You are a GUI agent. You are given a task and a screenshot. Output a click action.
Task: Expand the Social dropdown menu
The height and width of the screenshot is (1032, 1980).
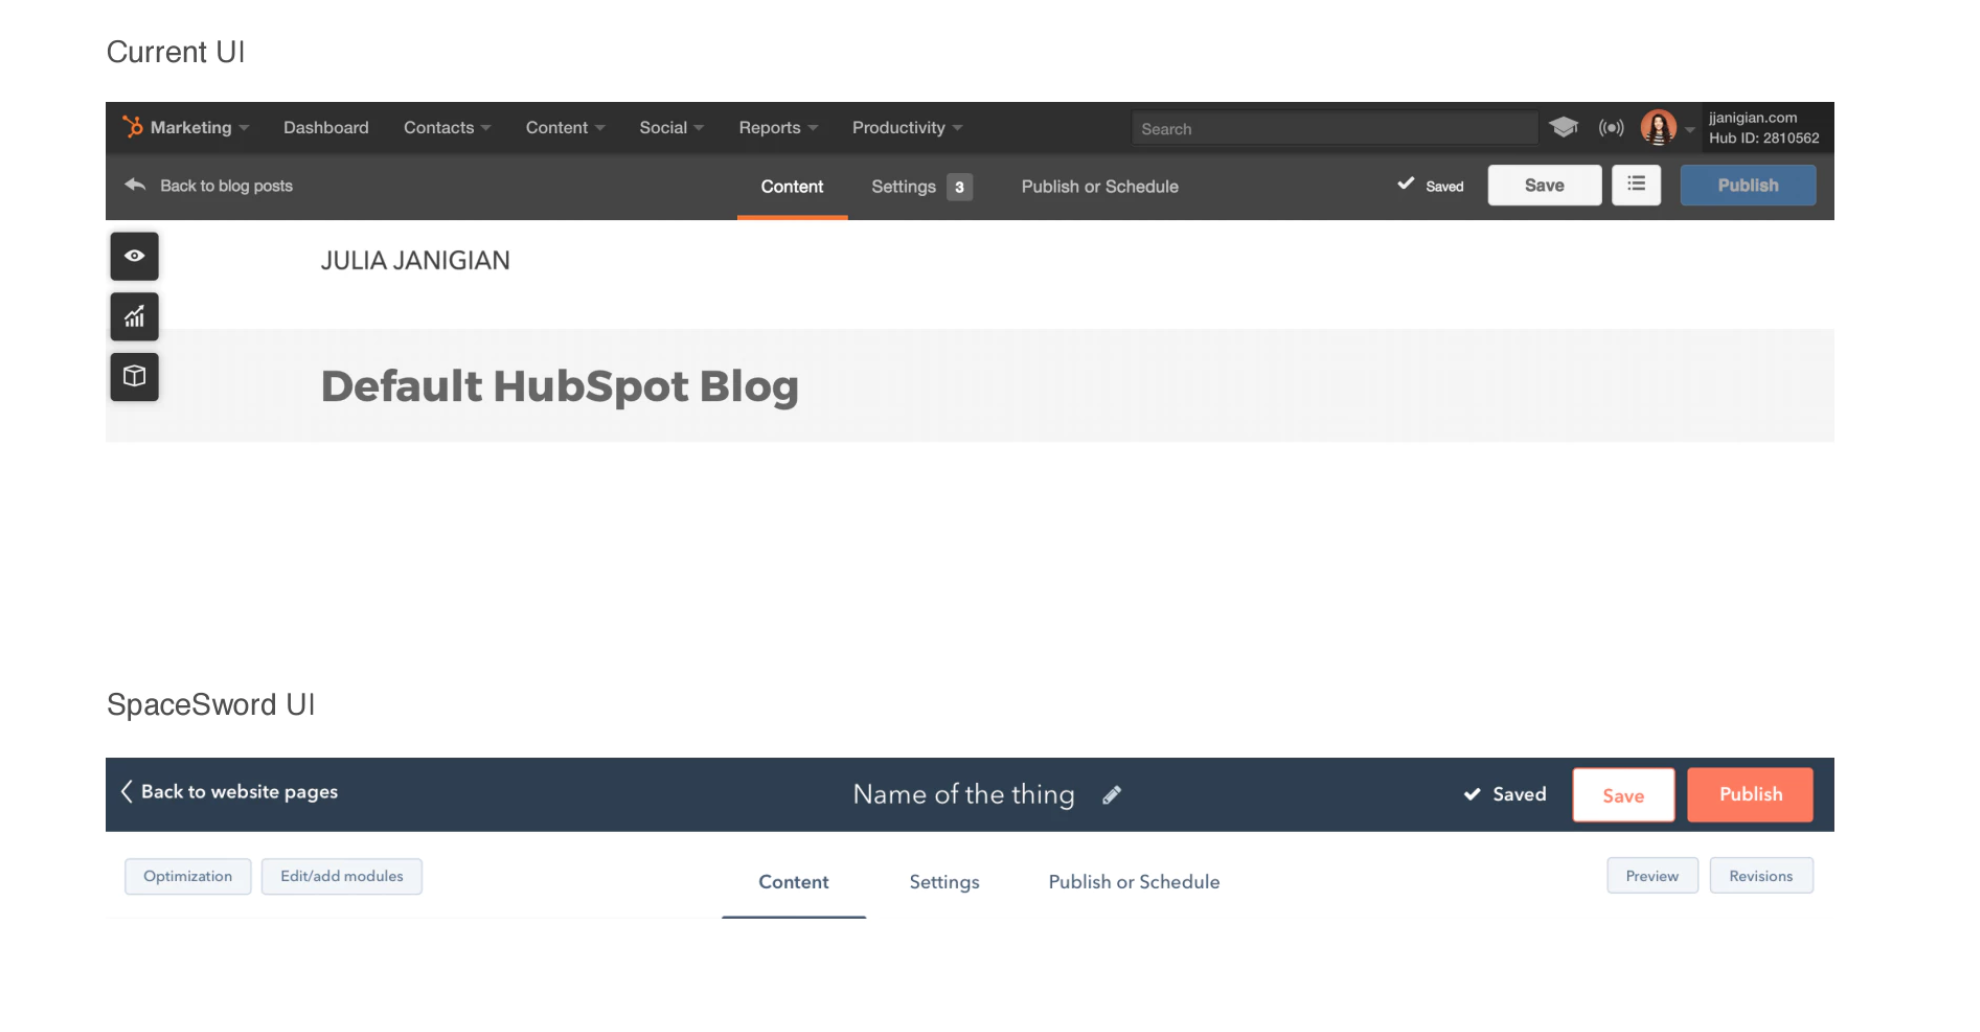[672, 127]
